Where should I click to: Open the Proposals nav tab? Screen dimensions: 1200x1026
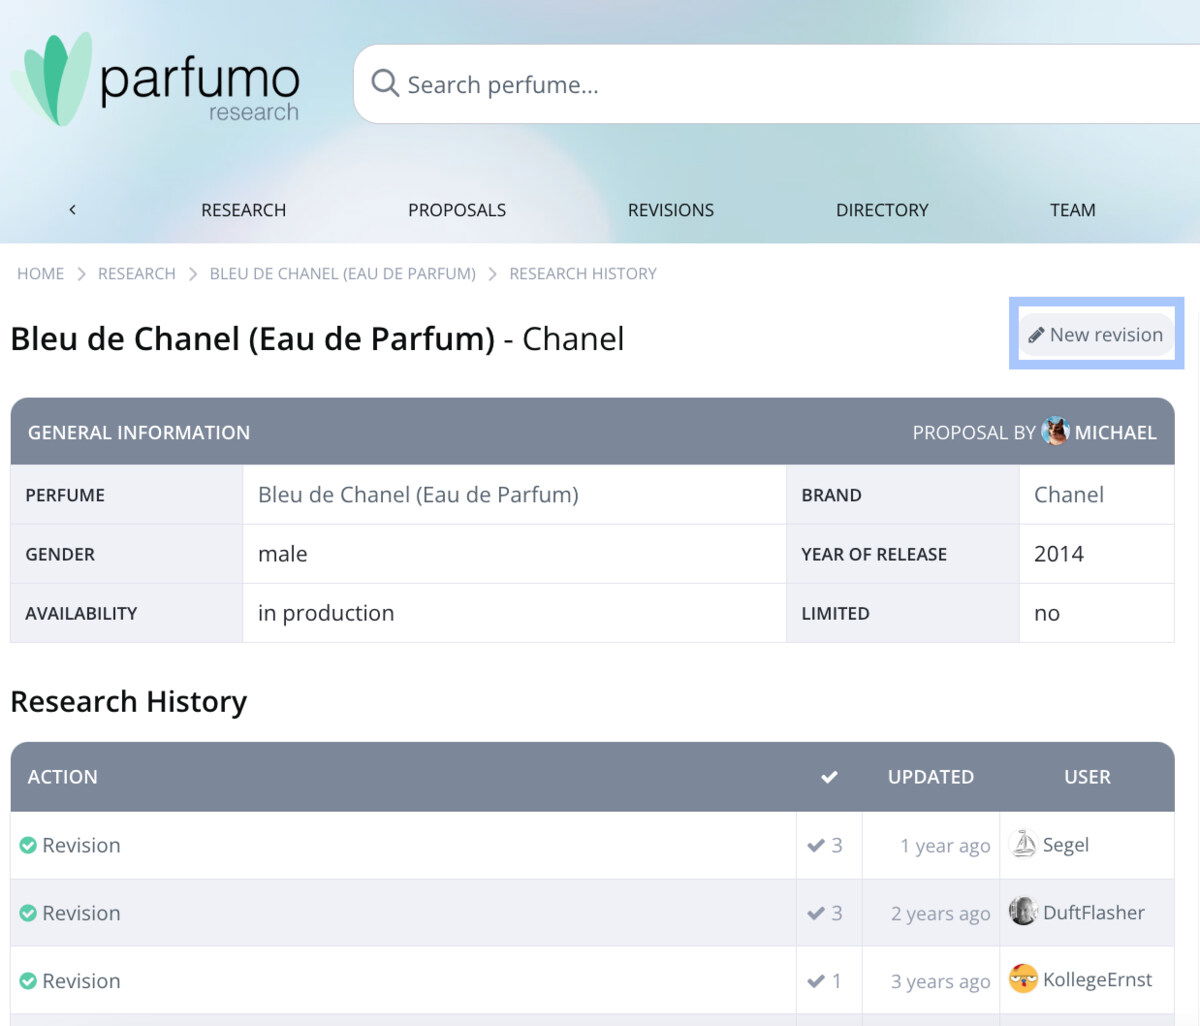coord(457,210)
